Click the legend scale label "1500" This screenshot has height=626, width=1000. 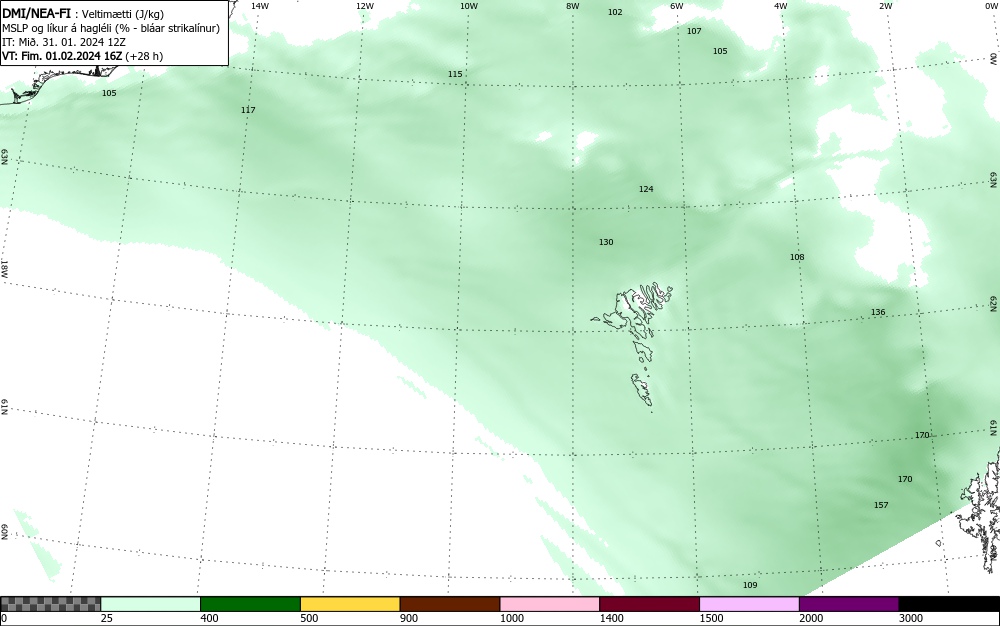click(711, 618)
